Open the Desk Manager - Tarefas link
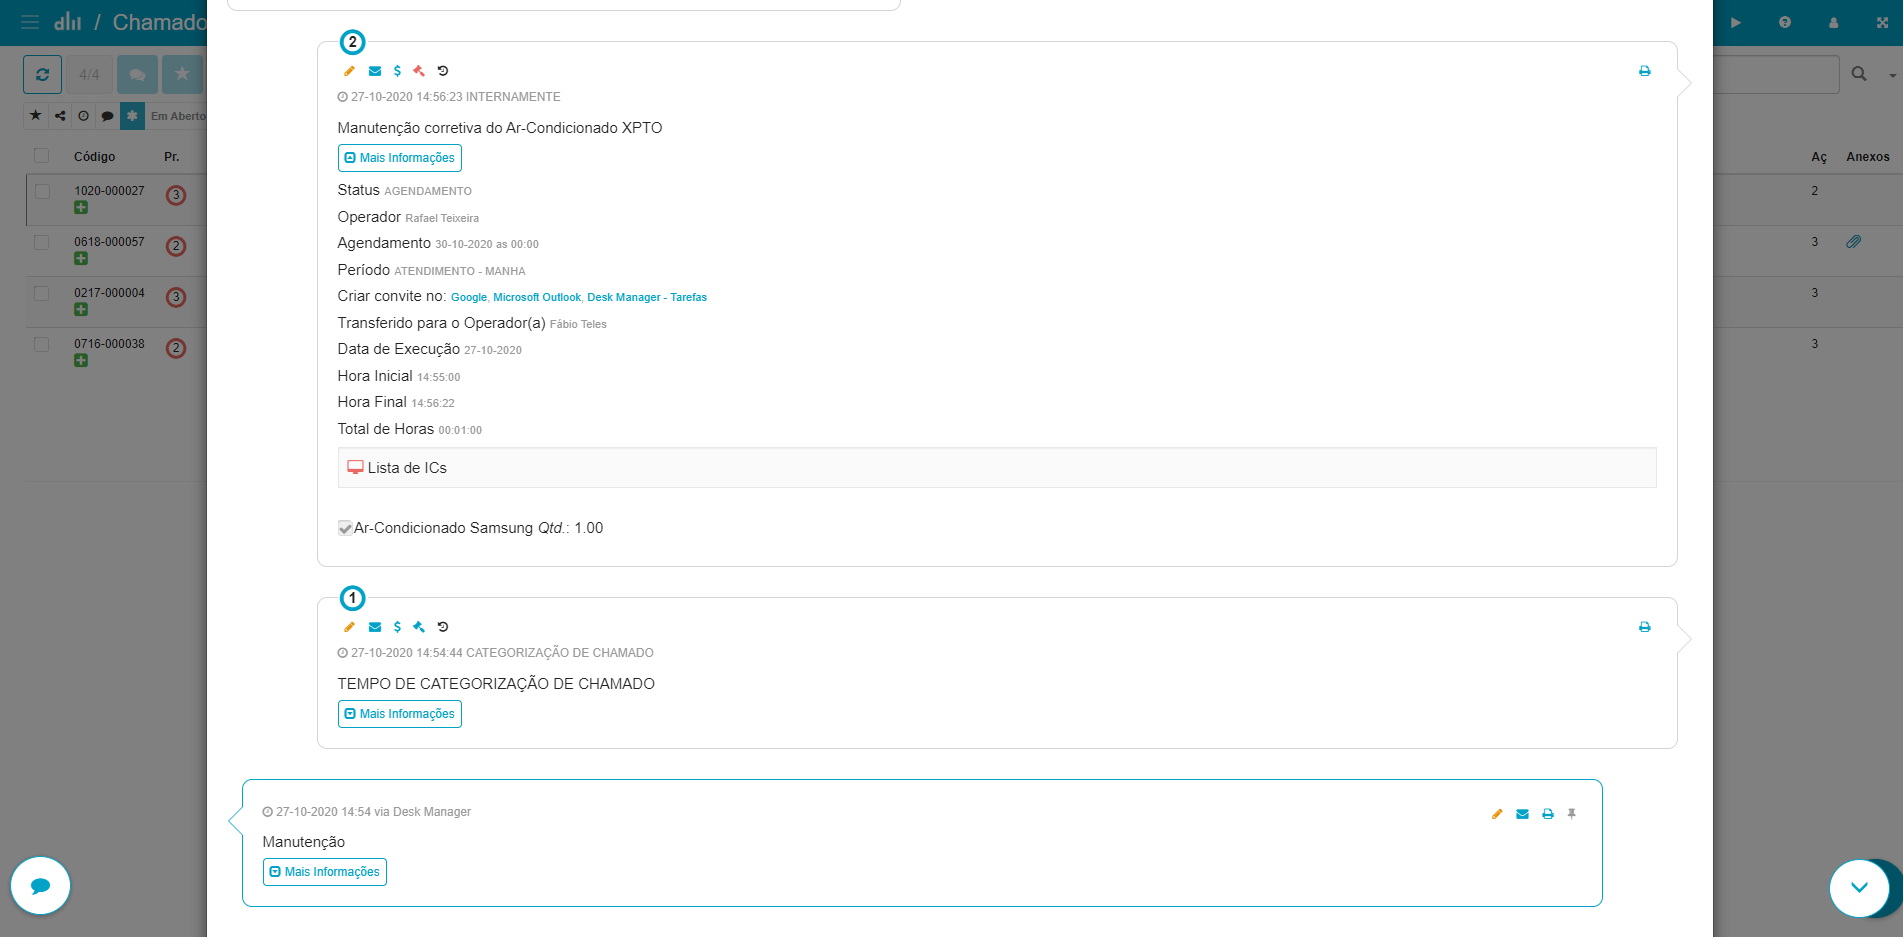The image size is (1903, 937). 647,298
